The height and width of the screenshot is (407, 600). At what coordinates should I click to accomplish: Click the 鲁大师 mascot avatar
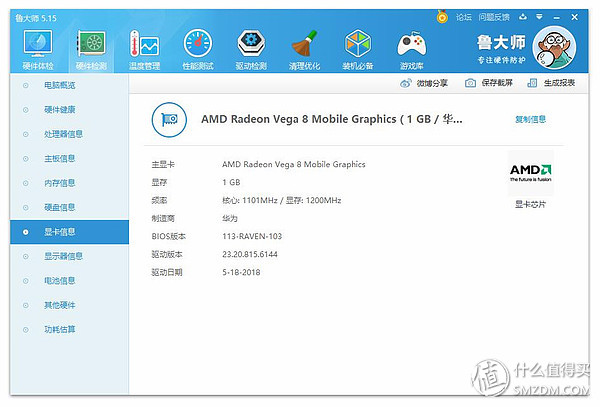[x=554, y=47]
